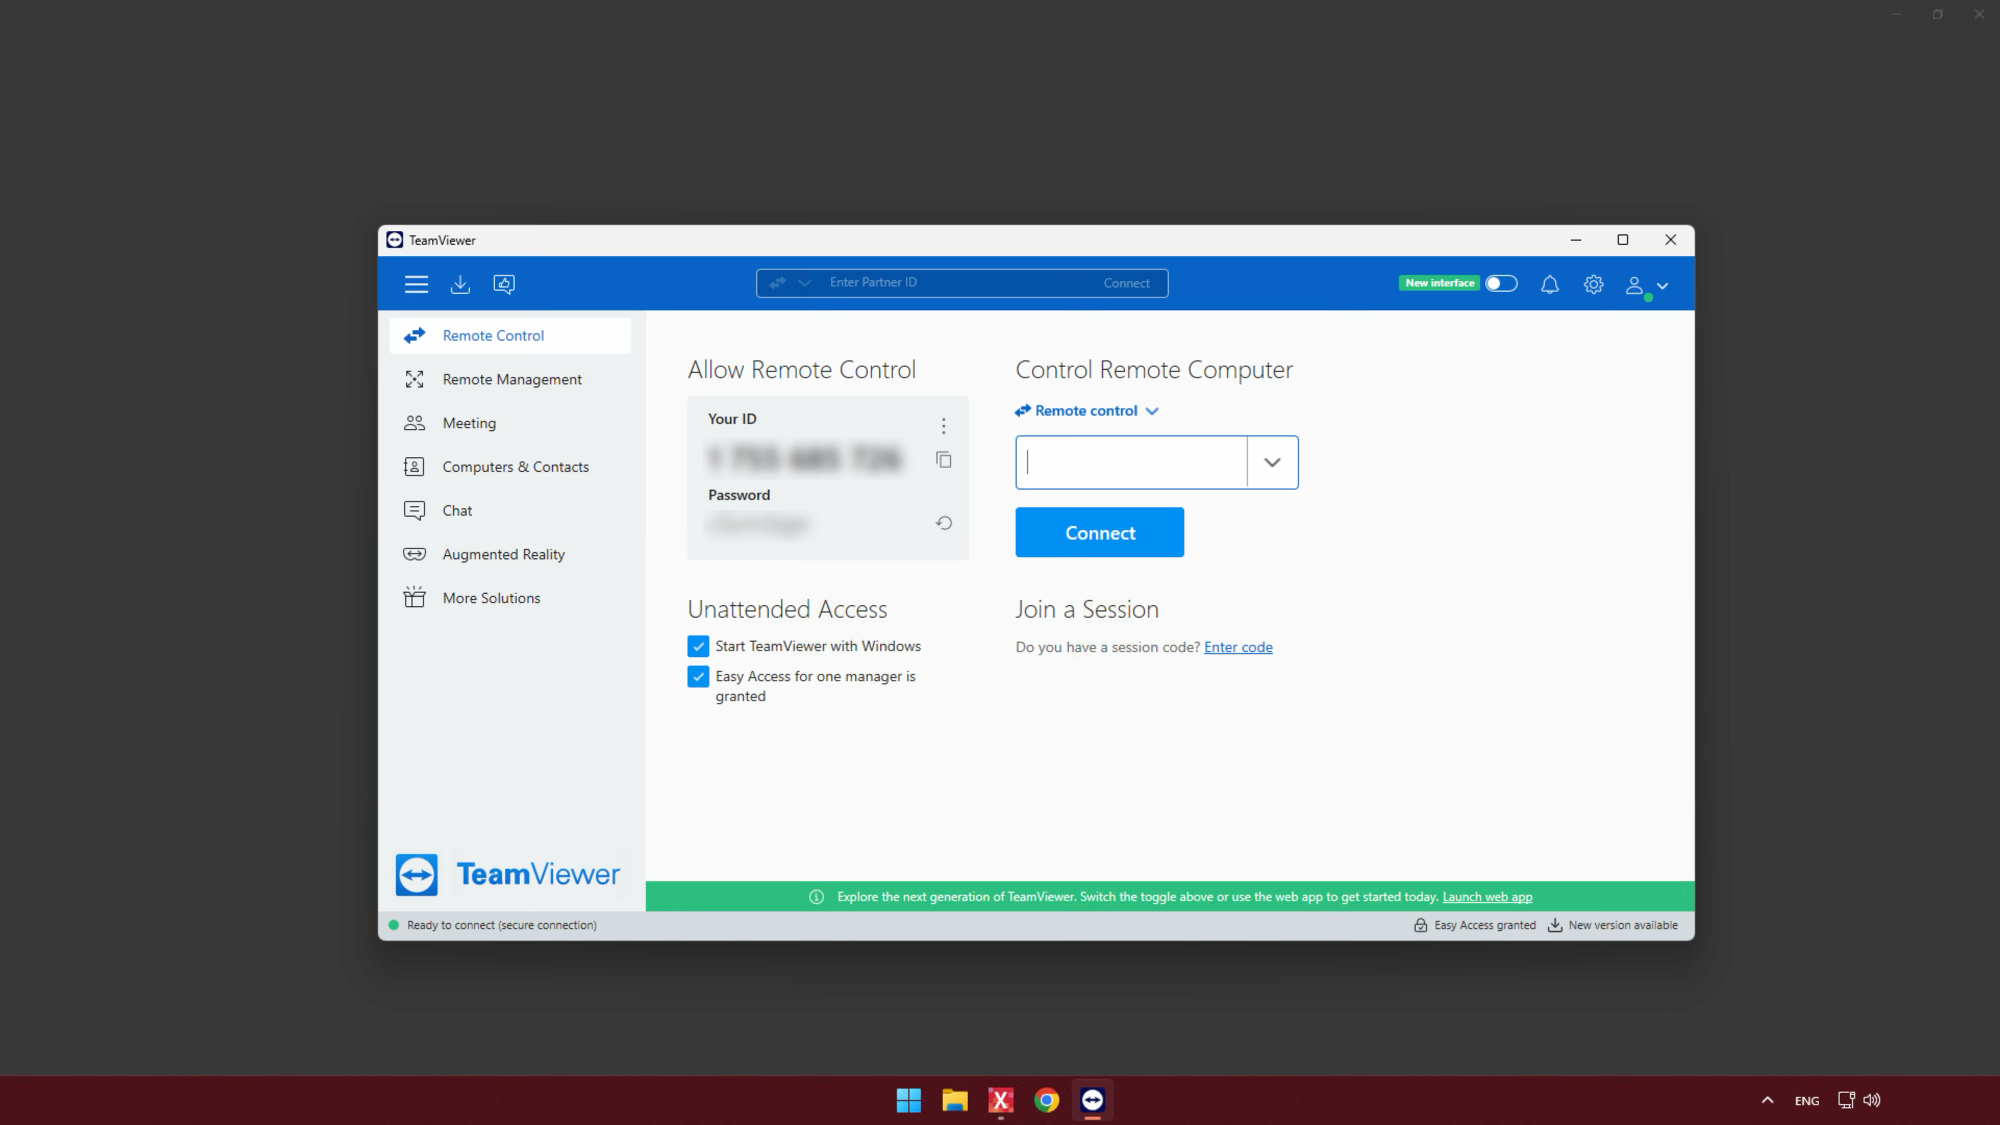Click the download update toolbar icon

[460, 284]
